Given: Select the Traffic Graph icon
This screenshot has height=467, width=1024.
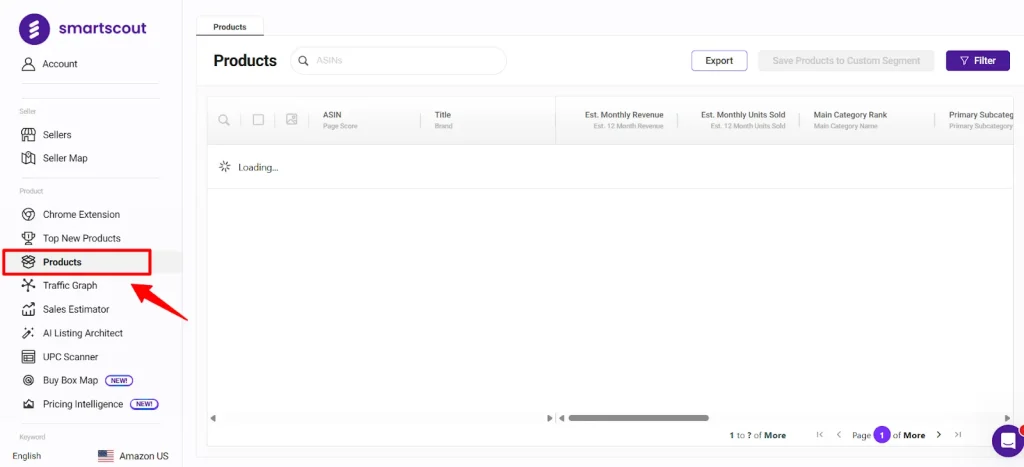Looking at the screenshot, I should coord(29,286).
